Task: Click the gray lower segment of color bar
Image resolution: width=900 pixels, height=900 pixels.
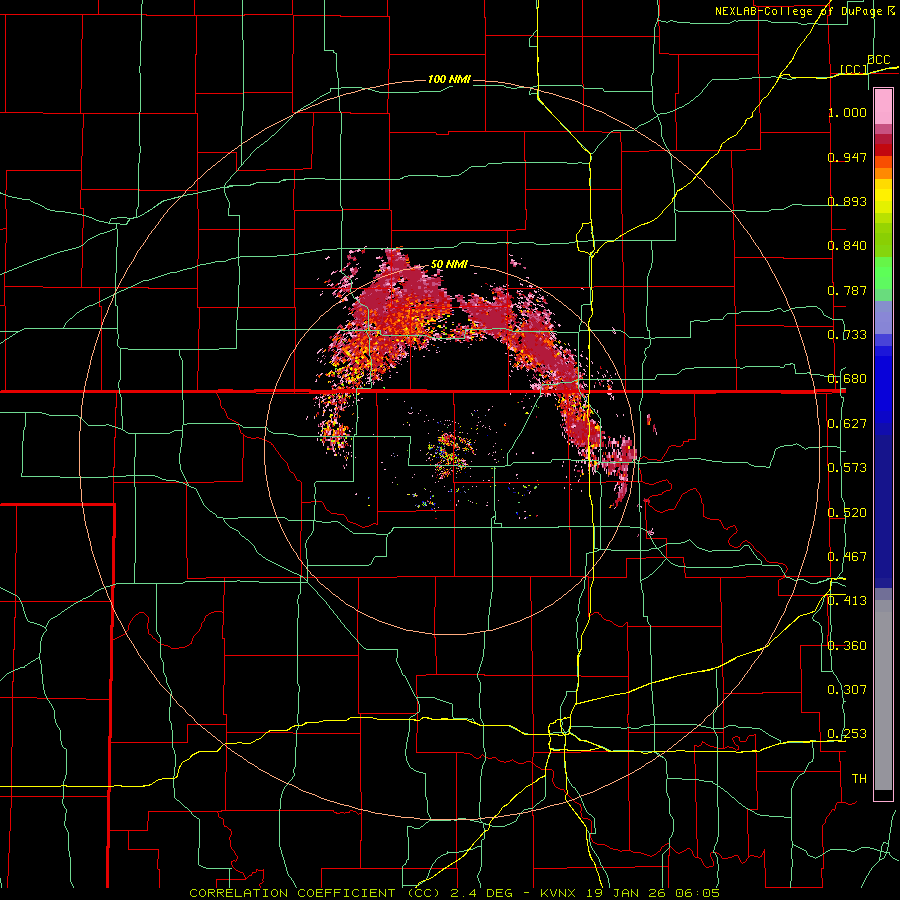Action: 883,695
